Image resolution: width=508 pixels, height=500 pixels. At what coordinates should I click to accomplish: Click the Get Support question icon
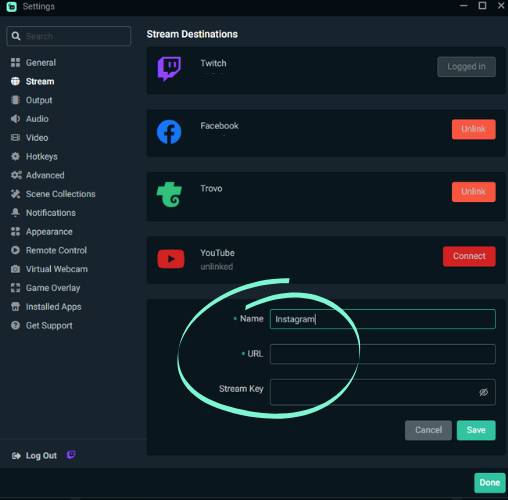(x=15, y=325)
